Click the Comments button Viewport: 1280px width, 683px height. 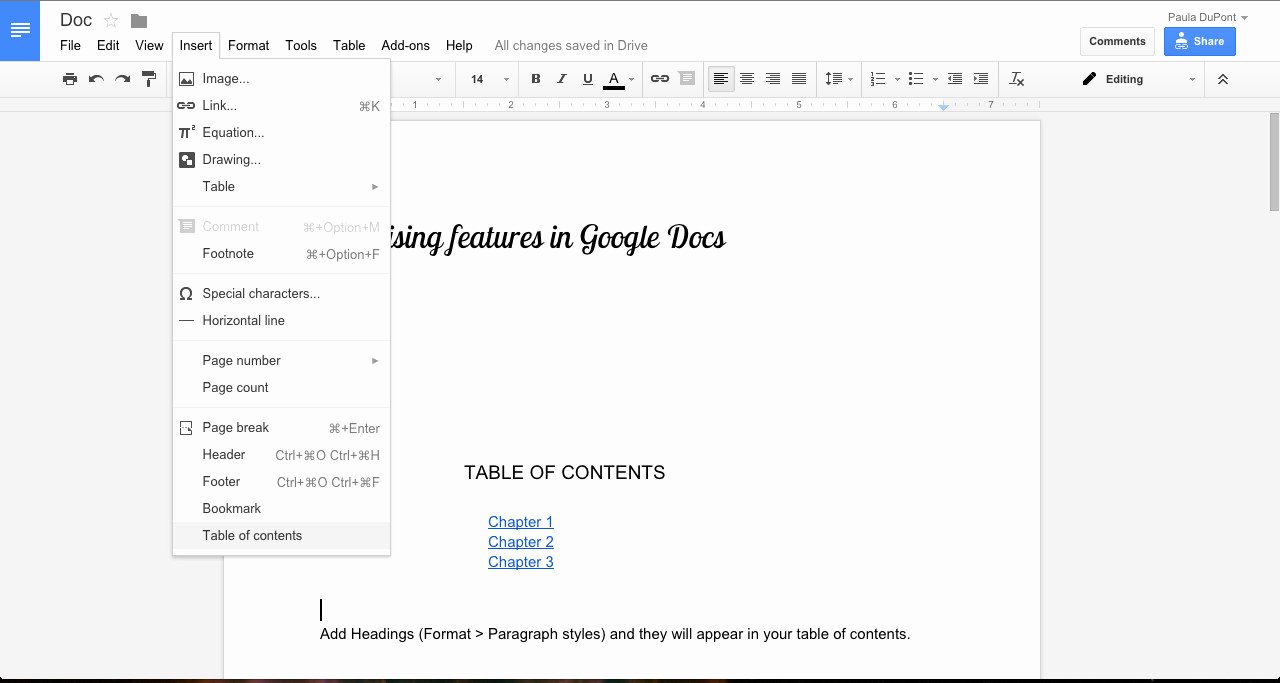click(1117, 41)
